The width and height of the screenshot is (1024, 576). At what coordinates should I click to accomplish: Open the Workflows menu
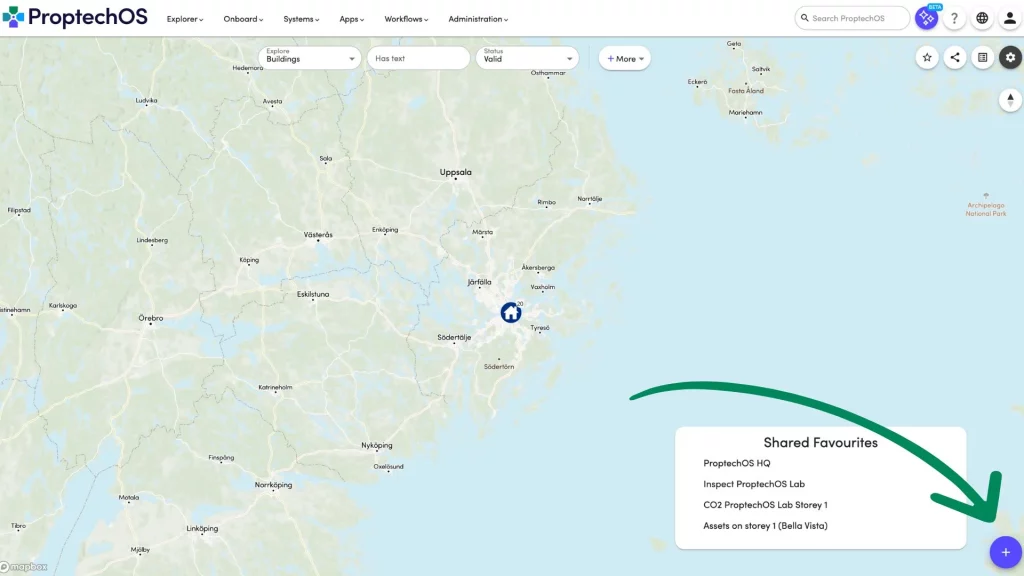click(x=404, y=19)
